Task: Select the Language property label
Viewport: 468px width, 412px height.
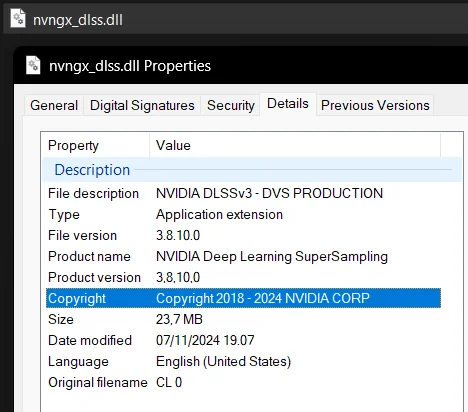Action: click(78, 362)
